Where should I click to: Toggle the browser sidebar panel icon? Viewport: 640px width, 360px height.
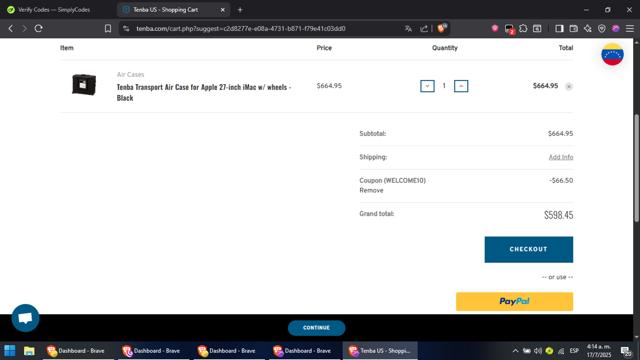pyautogui.click(x=559, y=28)
